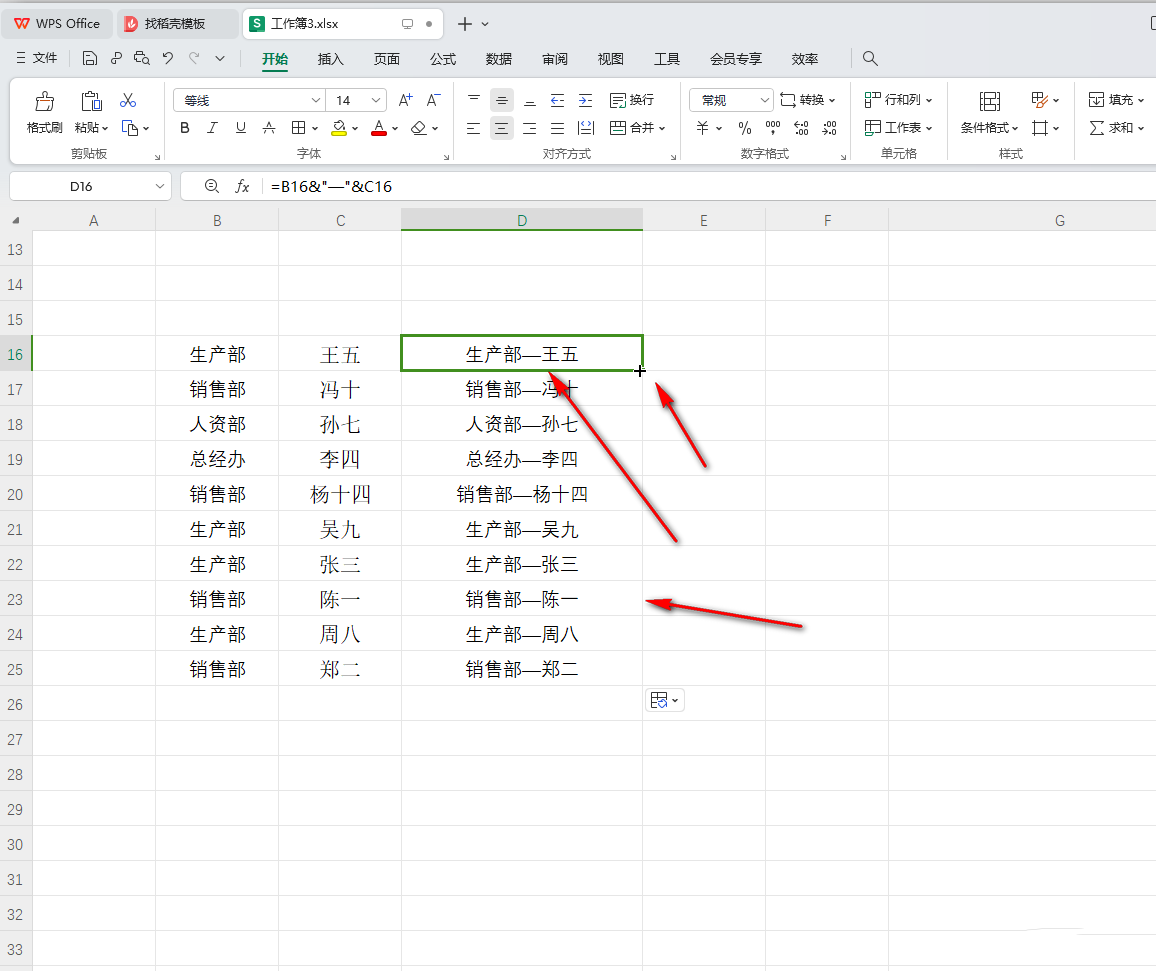
Task: Expand the 行和列 dropdown
Action: (929, 100)
